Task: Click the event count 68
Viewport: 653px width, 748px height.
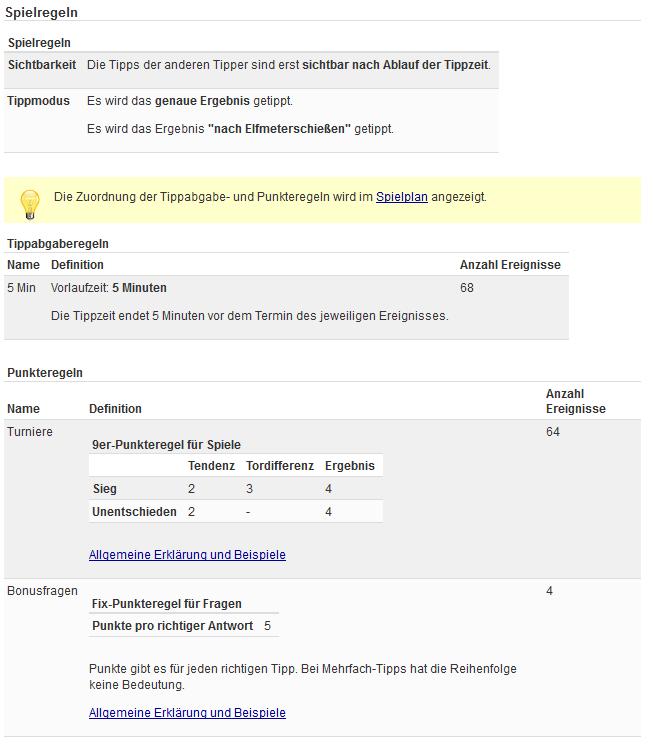Action: [467, 288]
